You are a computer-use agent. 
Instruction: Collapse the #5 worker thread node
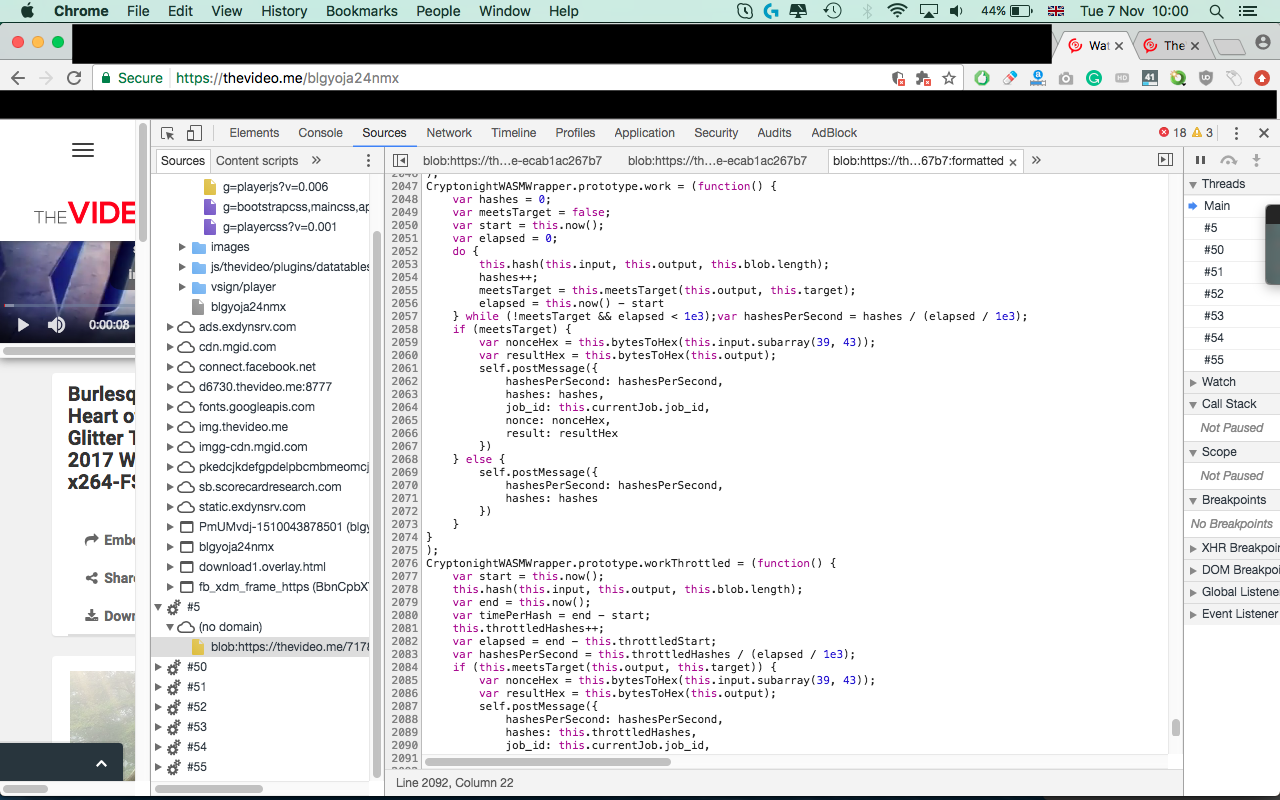point(158,607)
